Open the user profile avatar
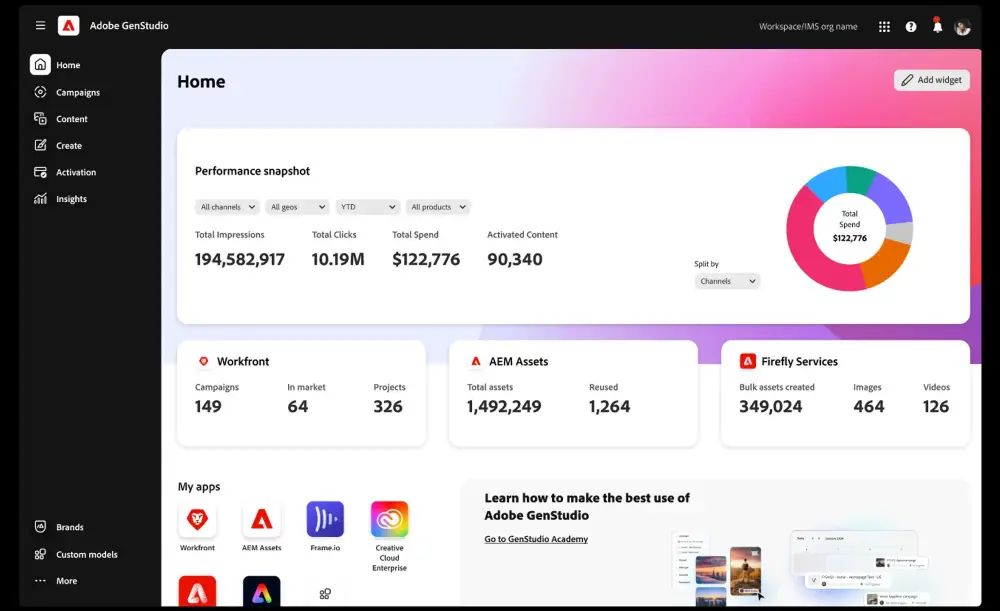1000x611 pixels. [x=962, y=27]
